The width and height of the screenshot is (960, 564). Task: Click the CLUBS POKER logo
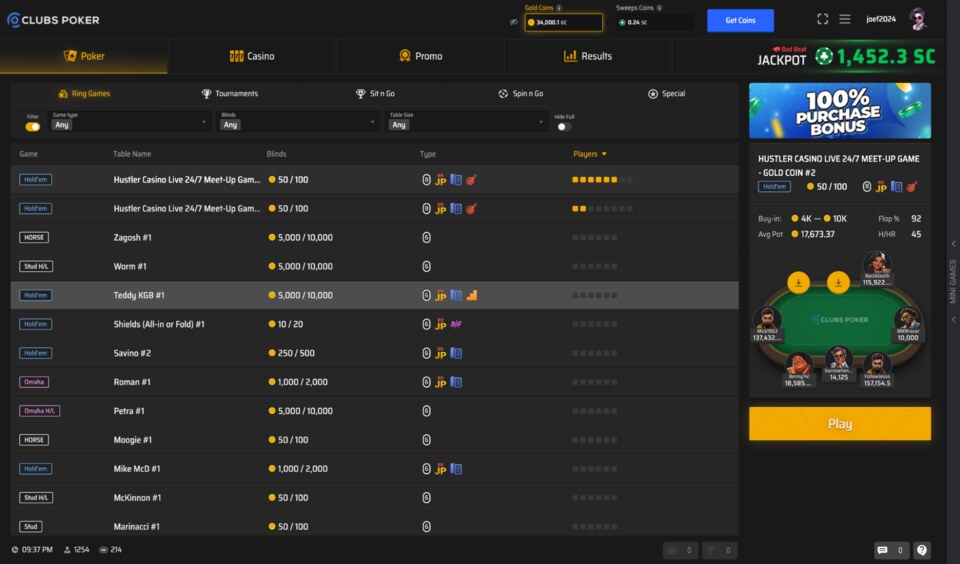[53, 20]
